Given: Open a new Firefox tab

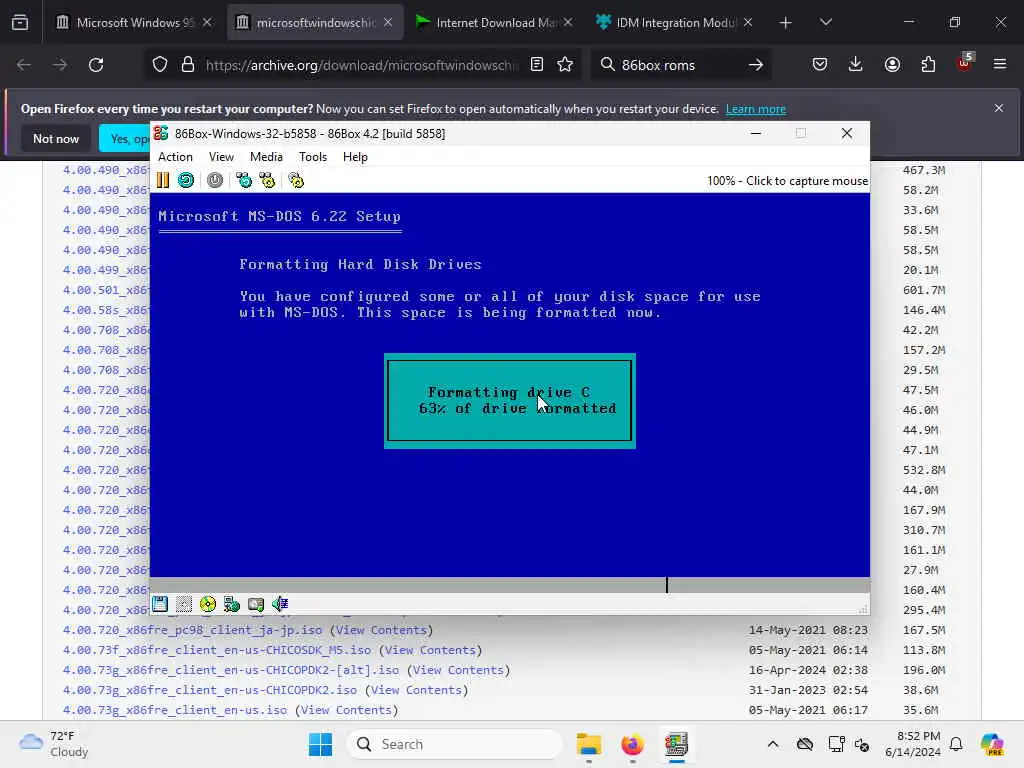Looking at the screenshot, I should click(786, 23).
